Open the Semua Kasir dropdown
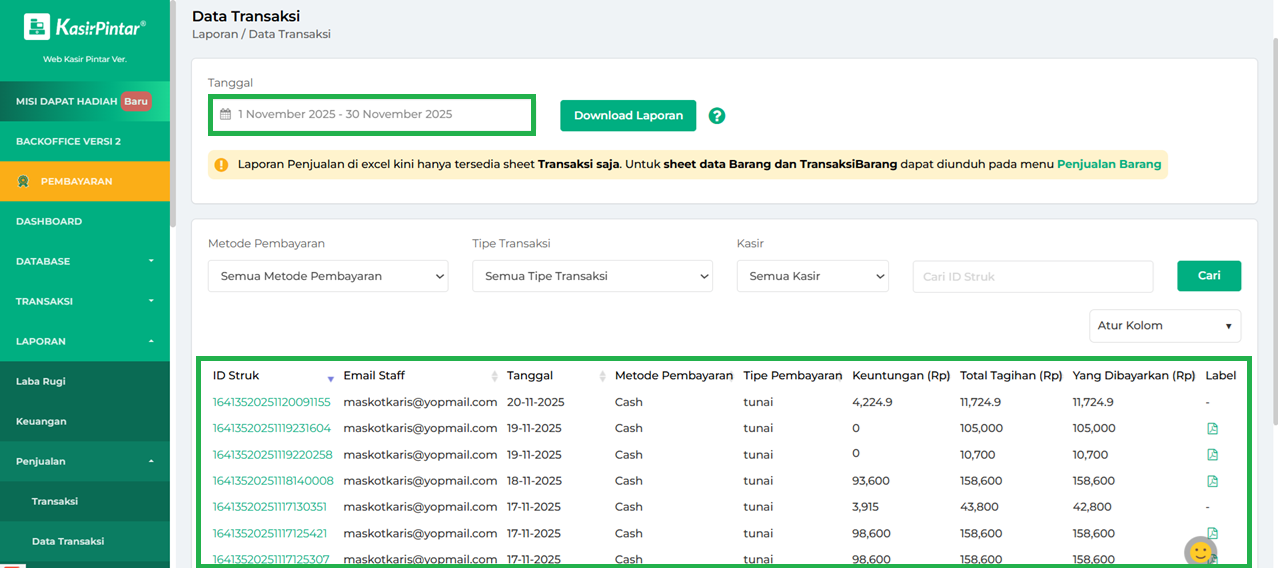 pyautogui.click(x=812, y=276)
